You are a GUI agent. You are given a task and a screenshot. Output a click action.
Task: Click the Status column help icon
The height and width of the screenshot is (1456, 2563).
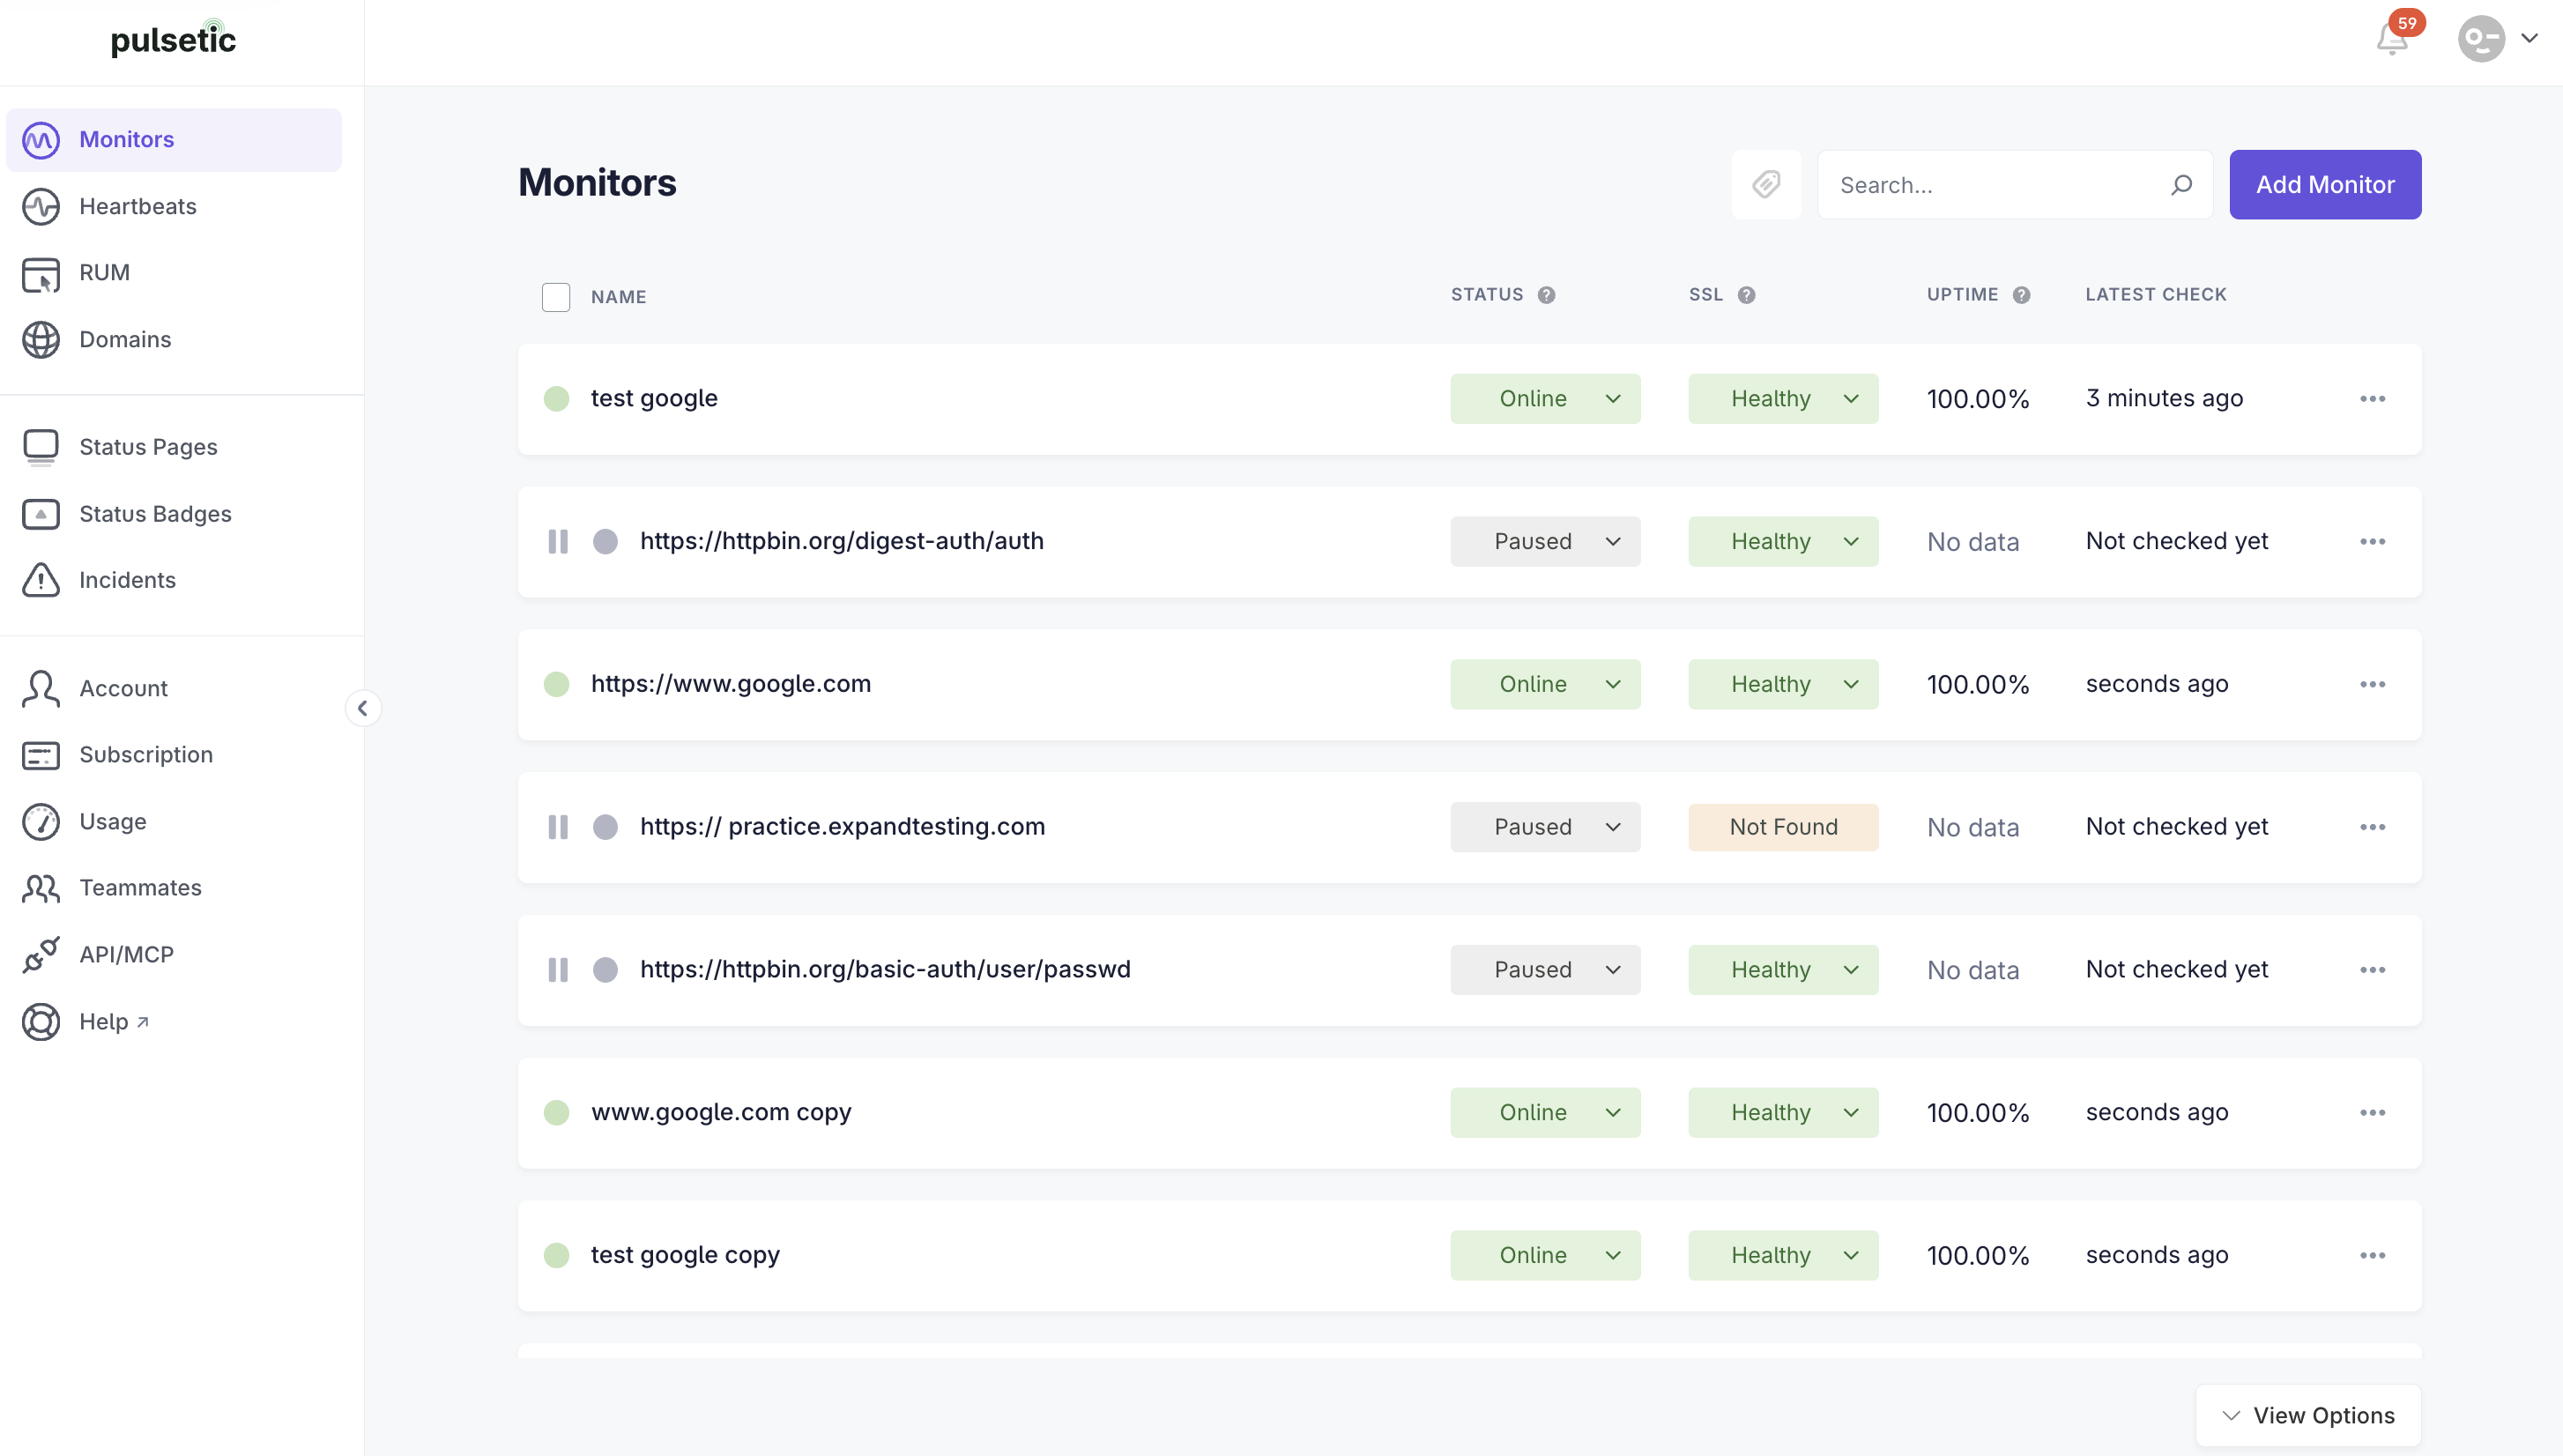click(1546, 295)
